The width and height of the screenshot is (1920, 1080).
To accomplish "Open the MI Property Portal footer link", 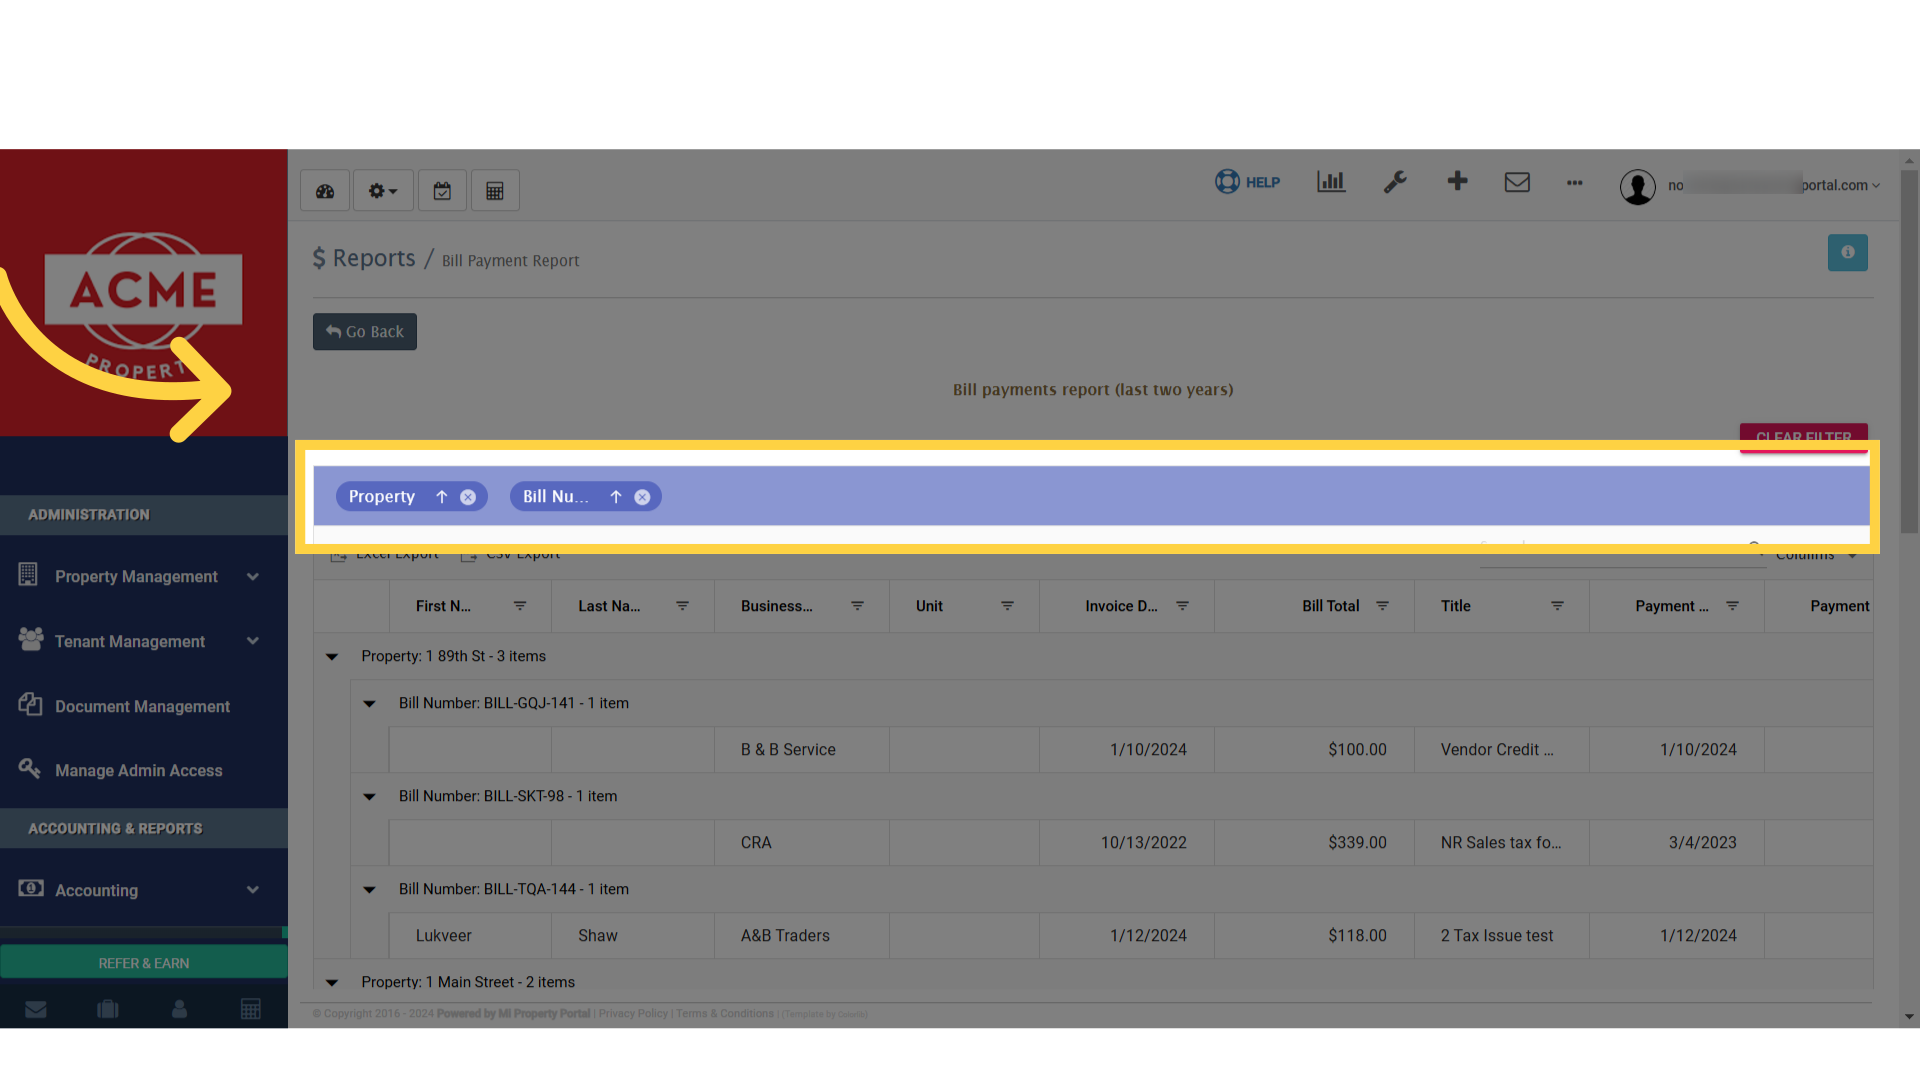I will (x=544, y=1014).
